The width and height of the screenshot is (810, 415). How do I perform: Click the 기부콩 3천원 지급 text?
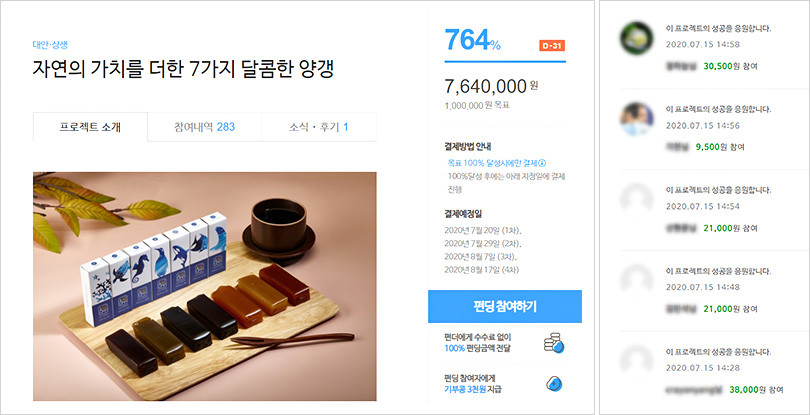click(472, 389)
